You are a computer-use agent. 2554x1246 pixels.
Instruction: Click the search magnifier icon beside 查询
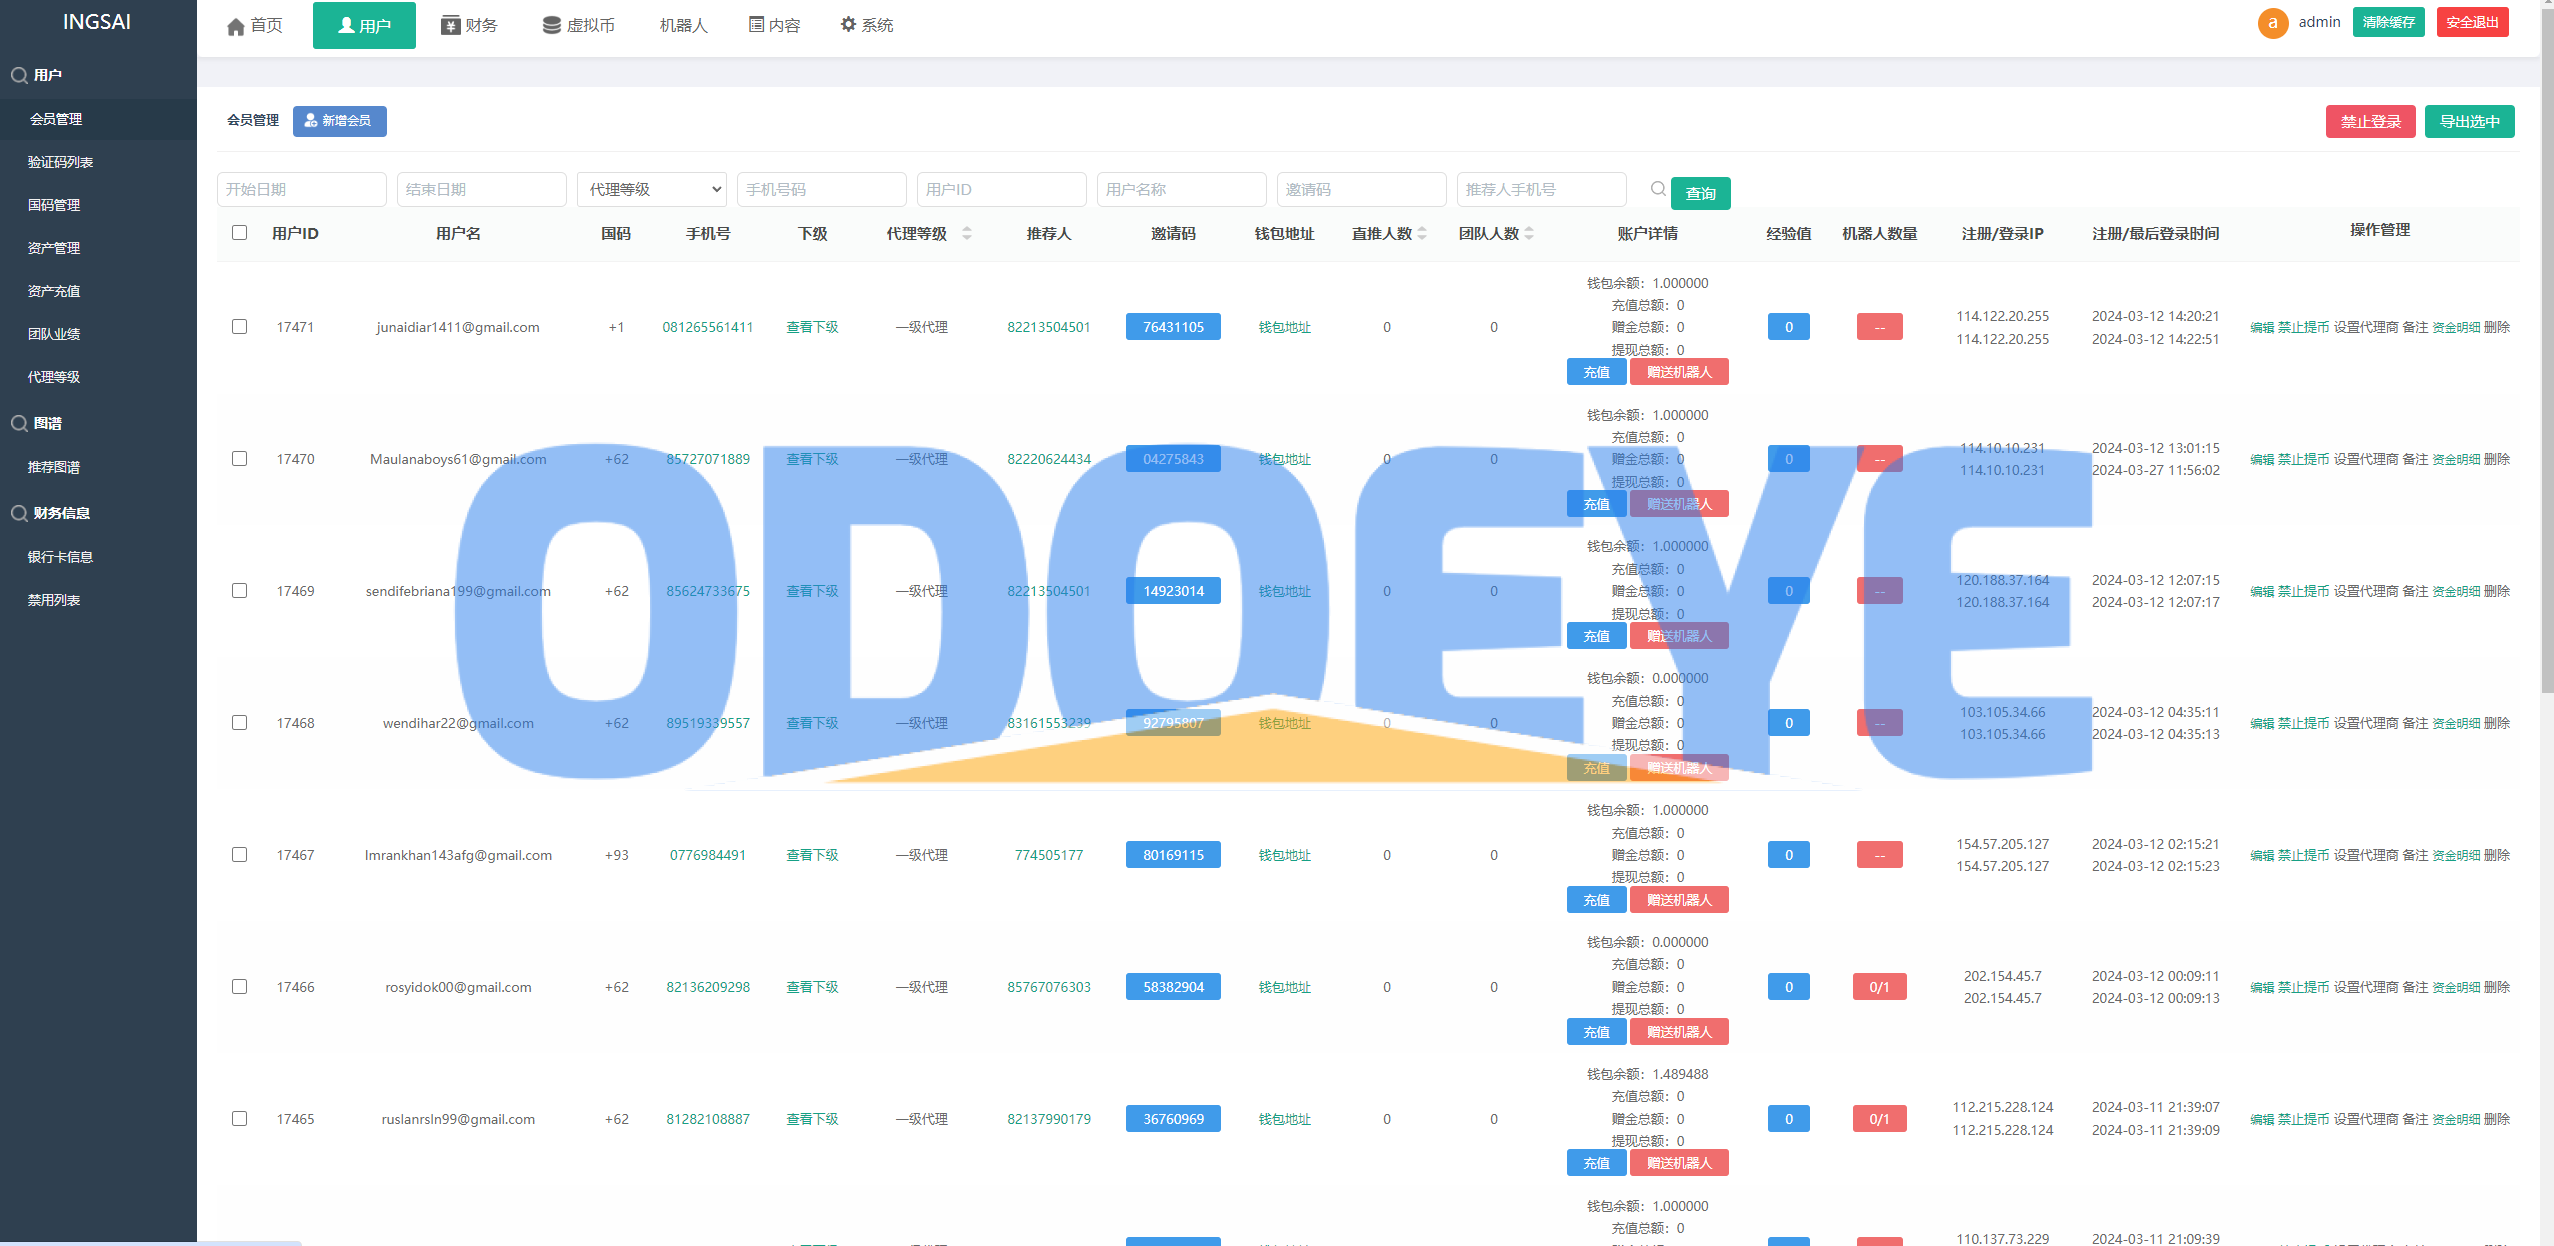pyautogui.click(x=1658, y=189)
